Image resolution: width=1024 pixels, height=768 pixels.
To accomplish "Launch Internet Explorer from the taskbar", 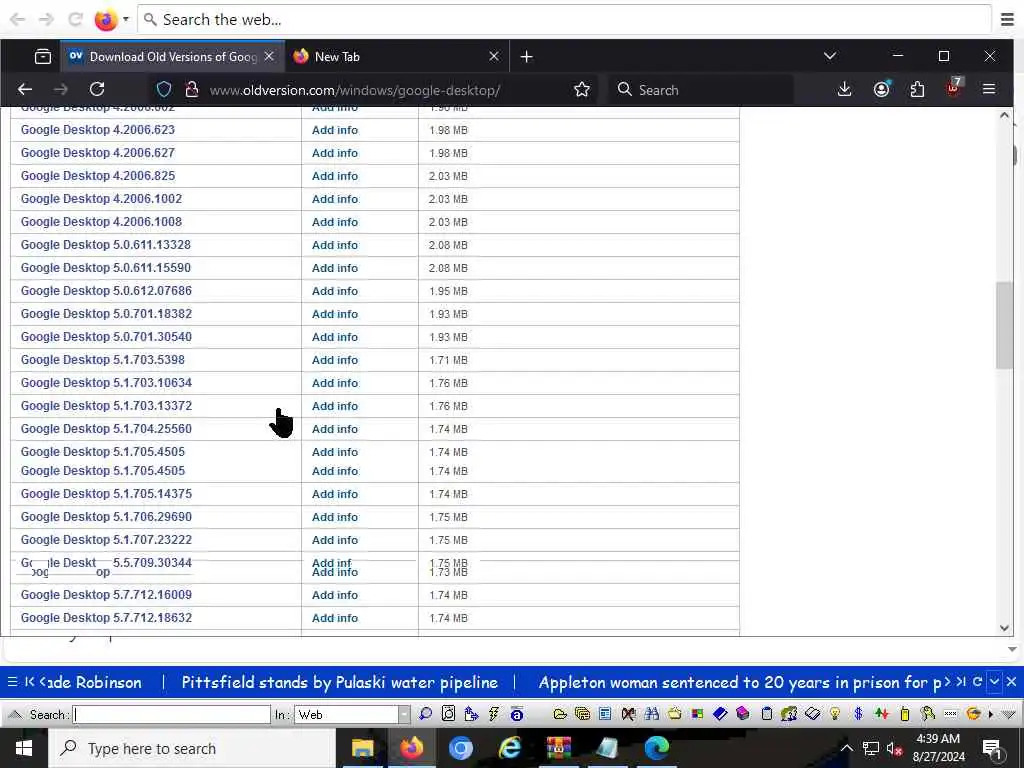I will [509, 748].
